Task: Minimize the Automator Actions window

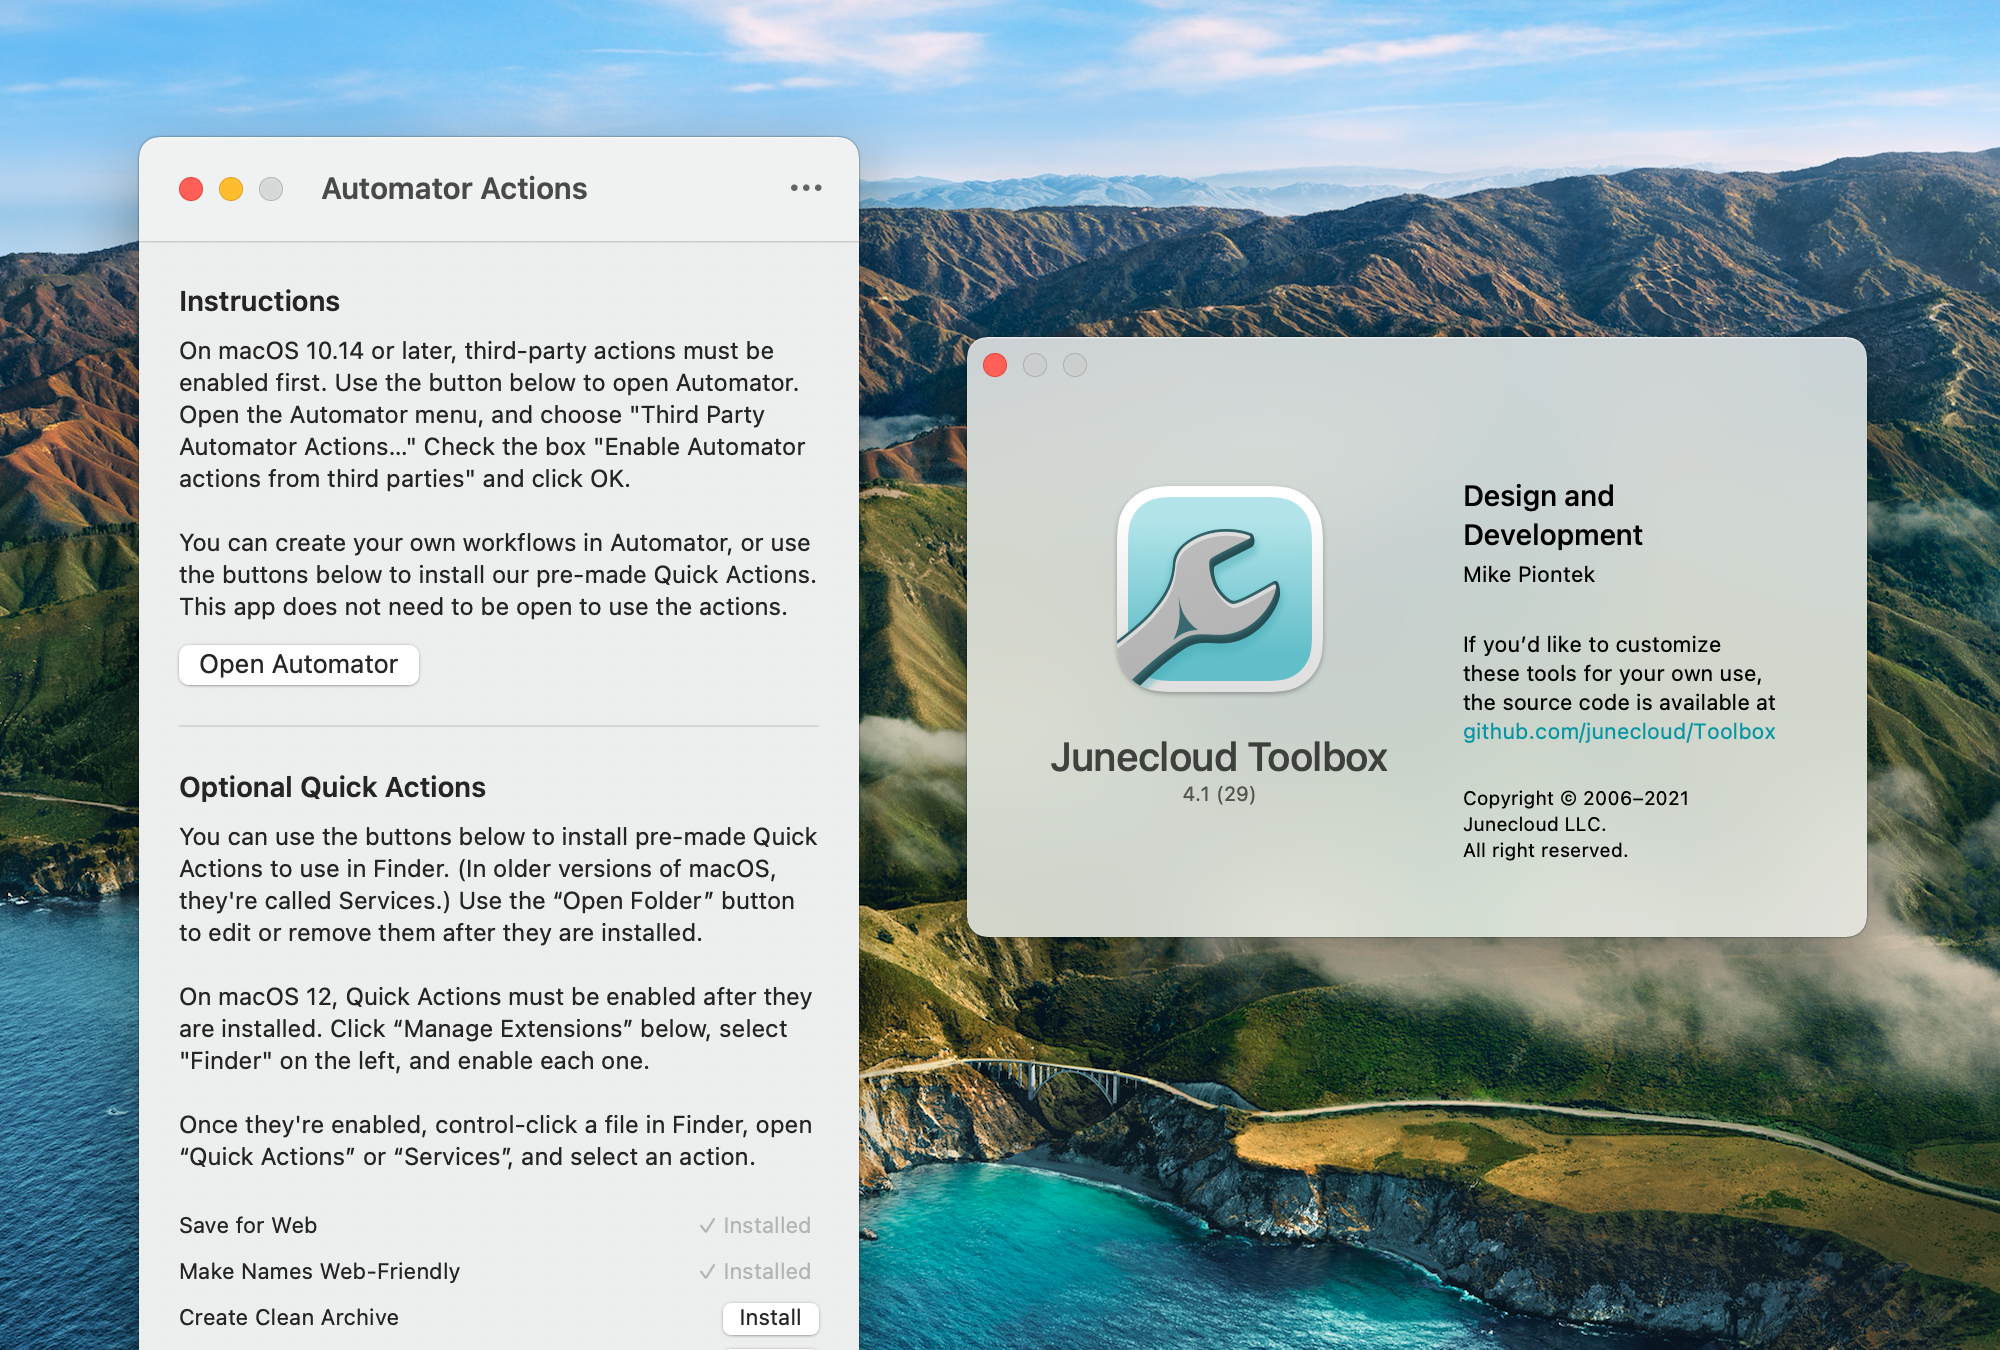Action: 231,189
